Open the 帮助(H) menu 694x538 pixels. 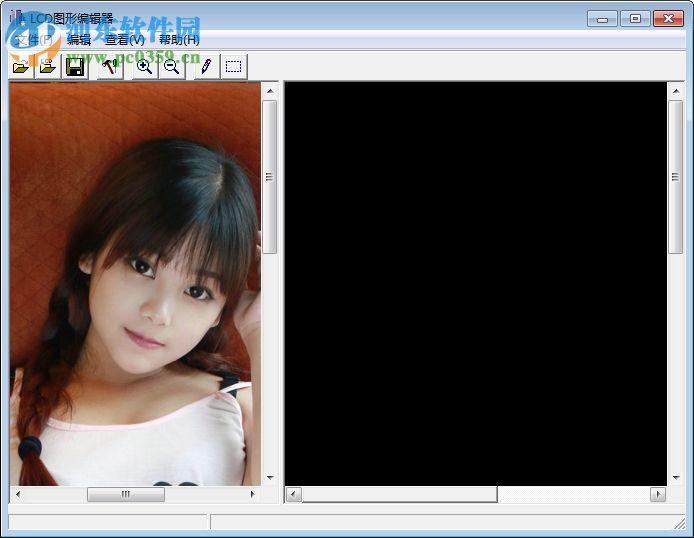coord(179,40)
